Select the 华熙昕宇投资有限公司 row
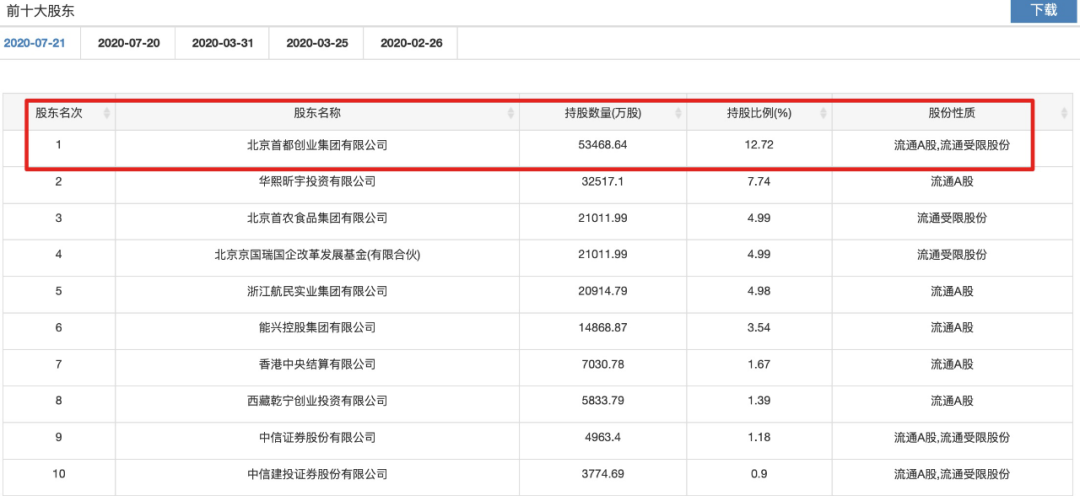The height and width of the screenshot is (496, 1080). 317,182
